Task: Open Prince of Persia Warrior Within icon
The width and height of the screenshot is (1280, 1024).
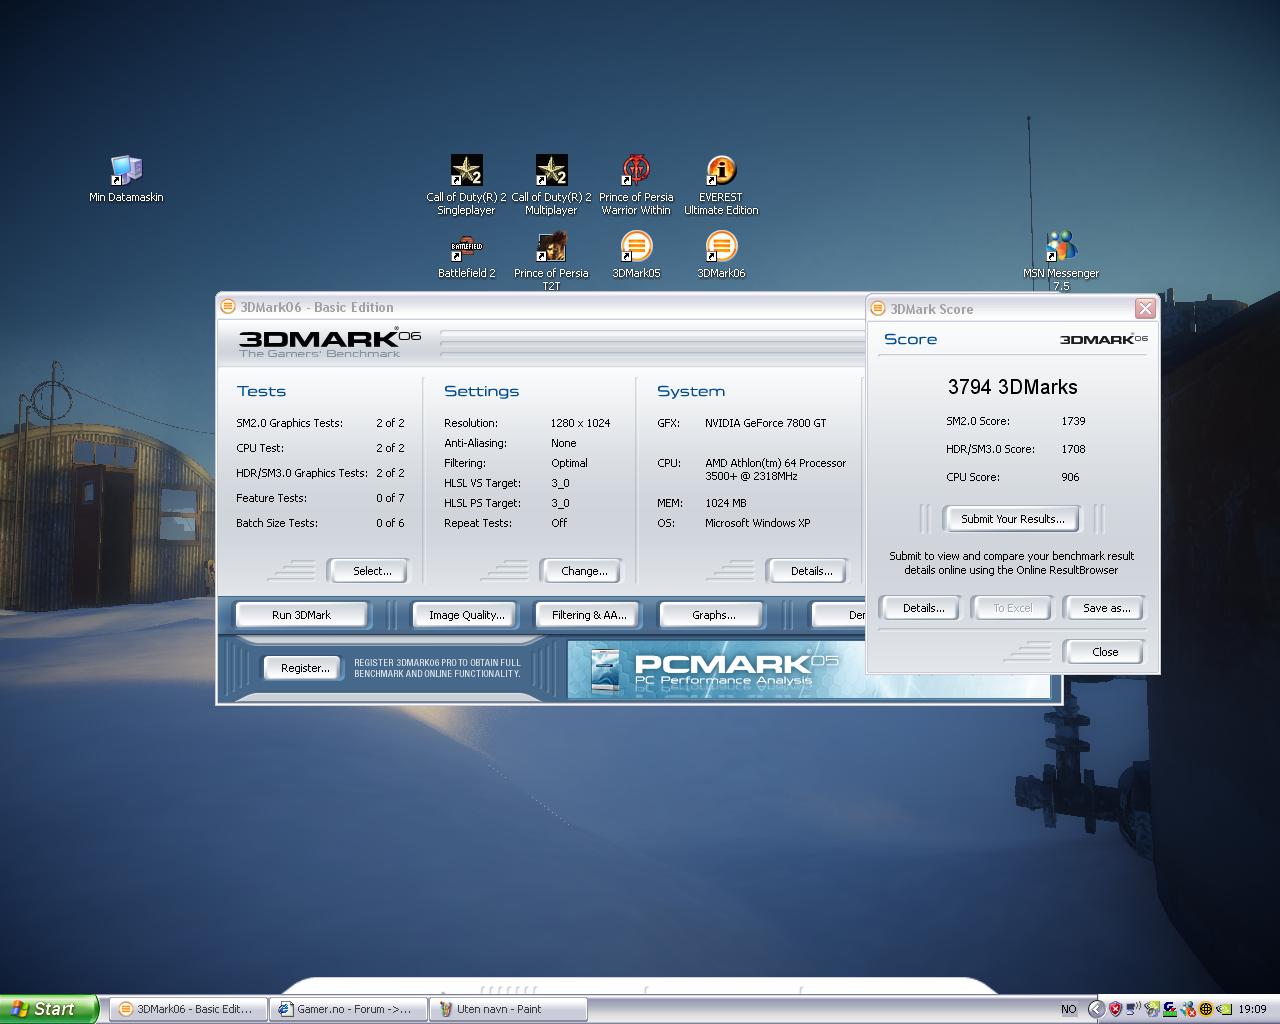Action: coord(636,185)
